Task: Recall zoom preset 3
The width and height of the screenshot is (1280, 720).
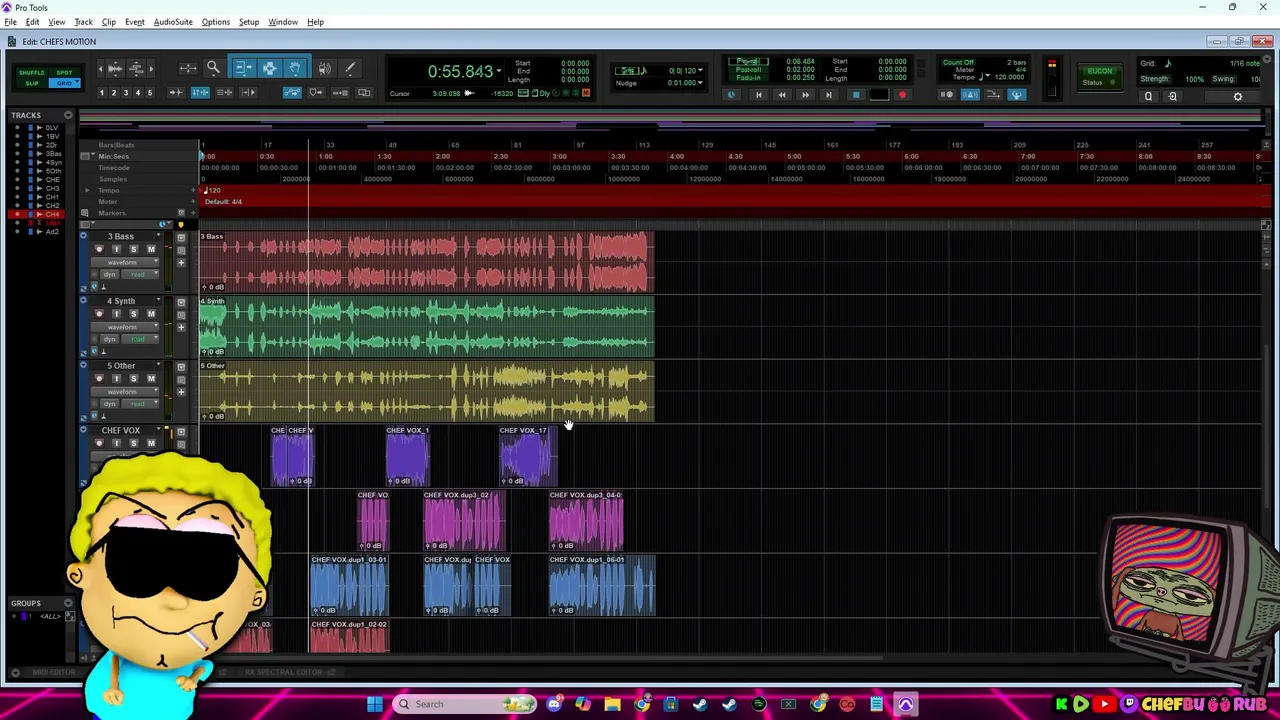Action: coord(126,93)
